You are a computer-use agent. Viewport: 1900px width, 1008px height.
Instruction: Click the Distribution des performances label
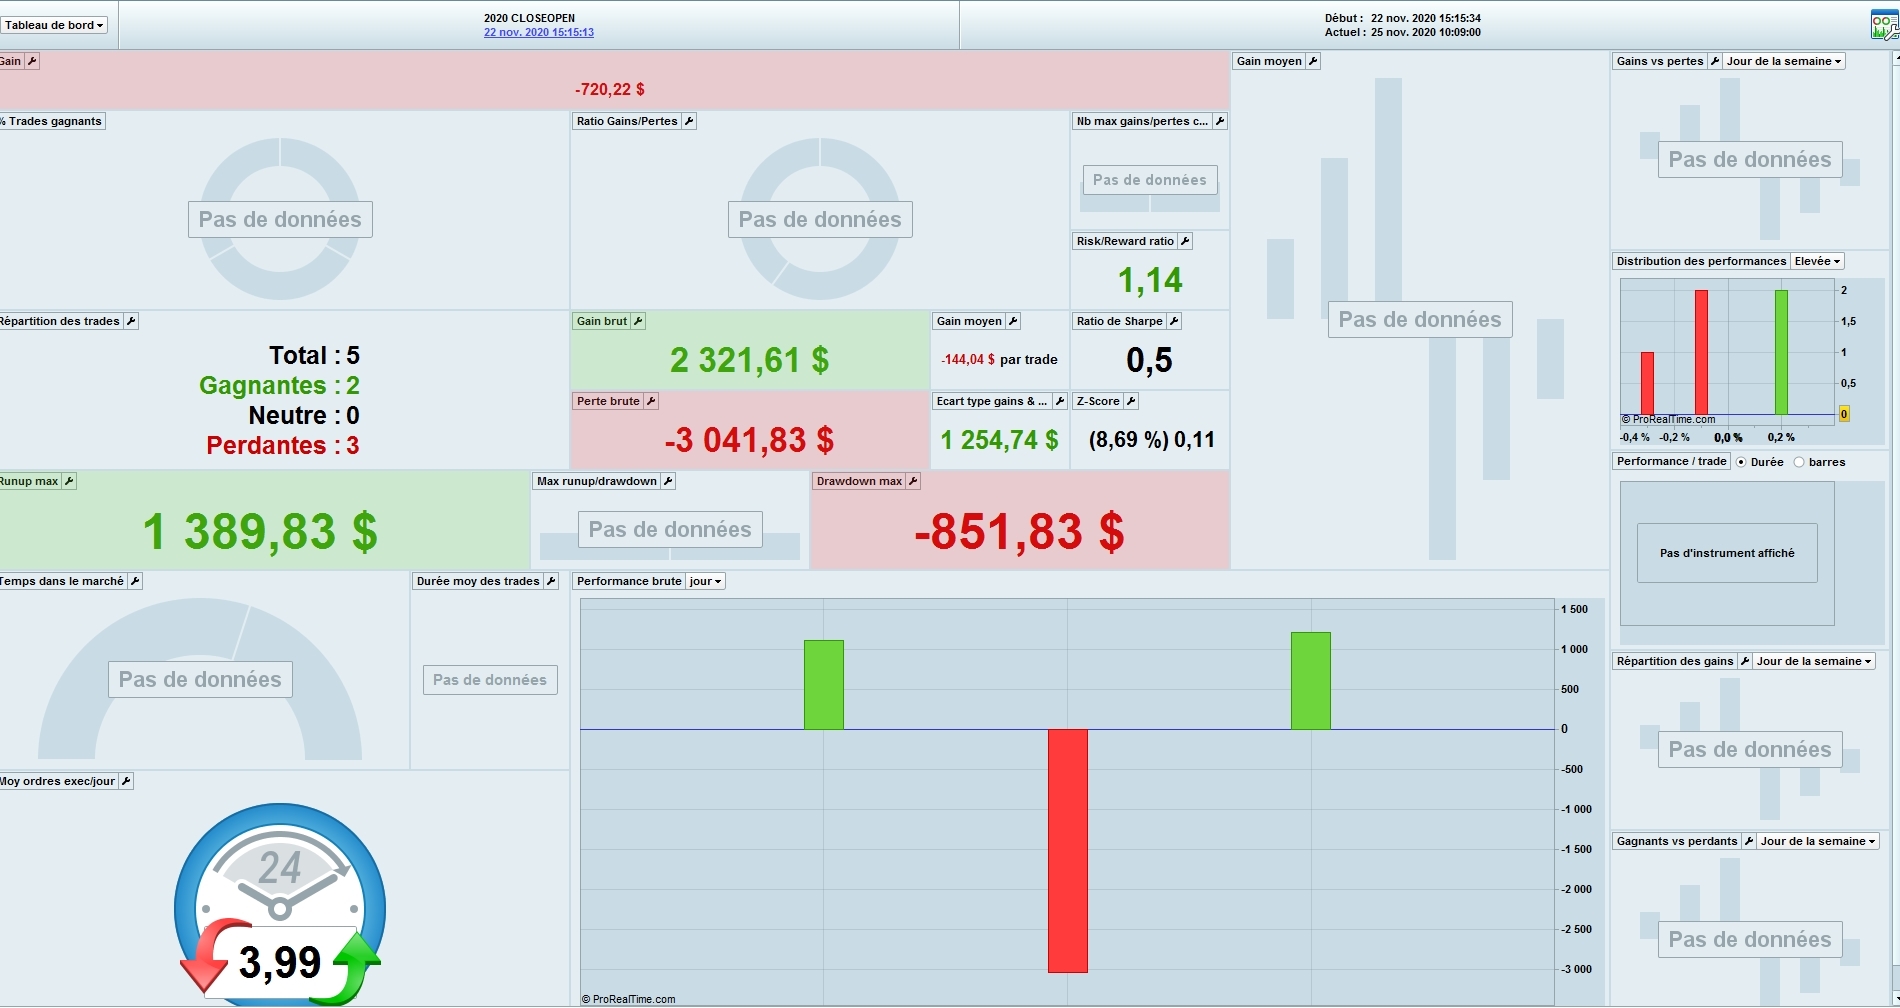1701,261
